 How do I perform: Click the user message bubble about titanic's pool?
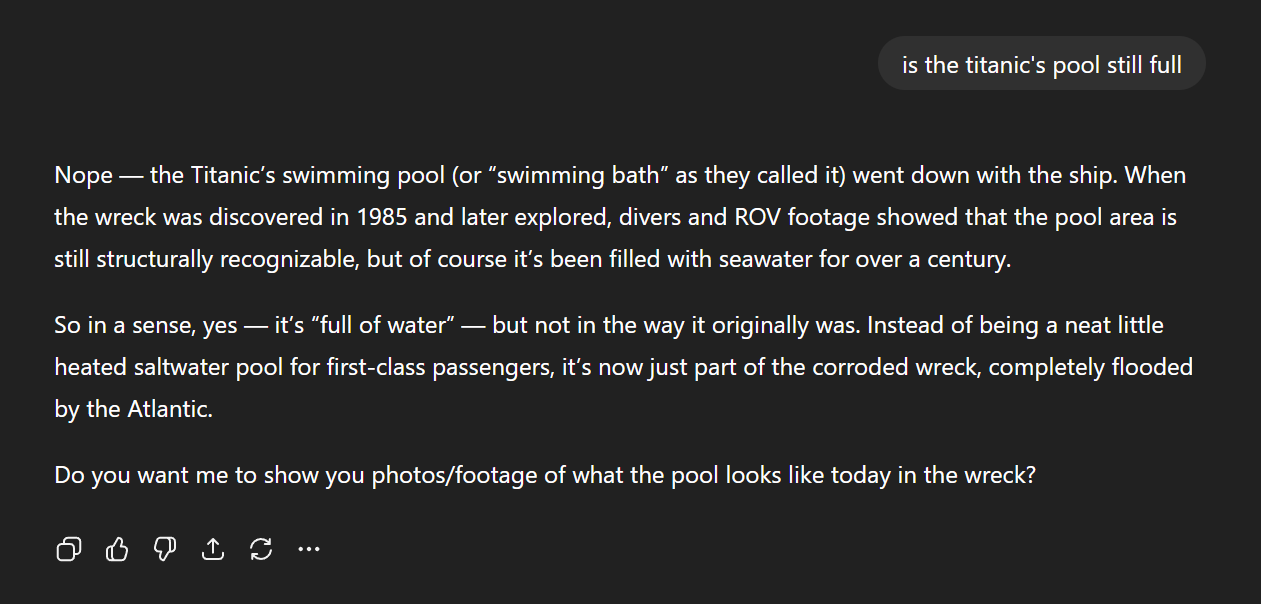[x=1041, y=65]
